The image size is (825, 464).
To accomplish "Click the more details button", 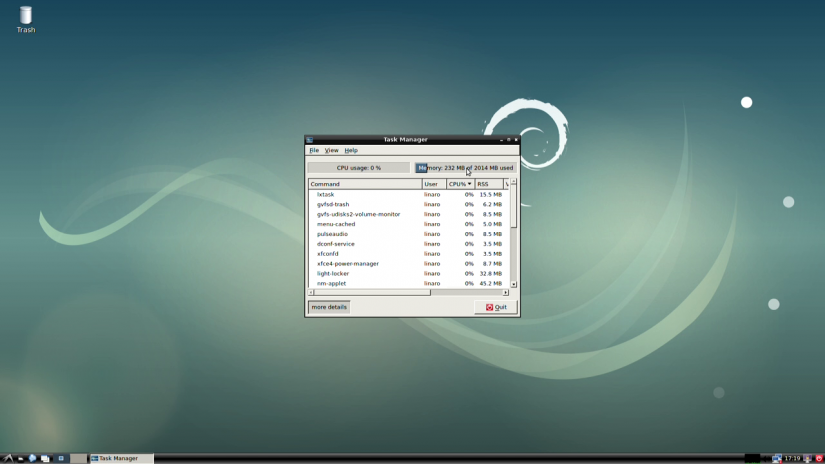I will 329,307.
